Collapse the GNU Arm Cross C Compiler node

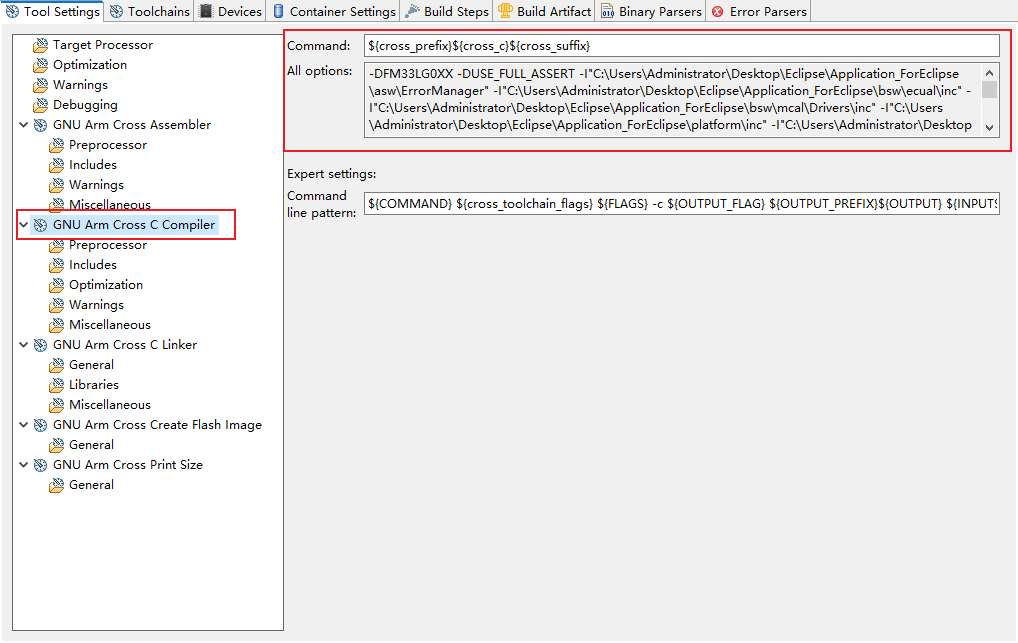pyautogui.click(x=23, y=225)
